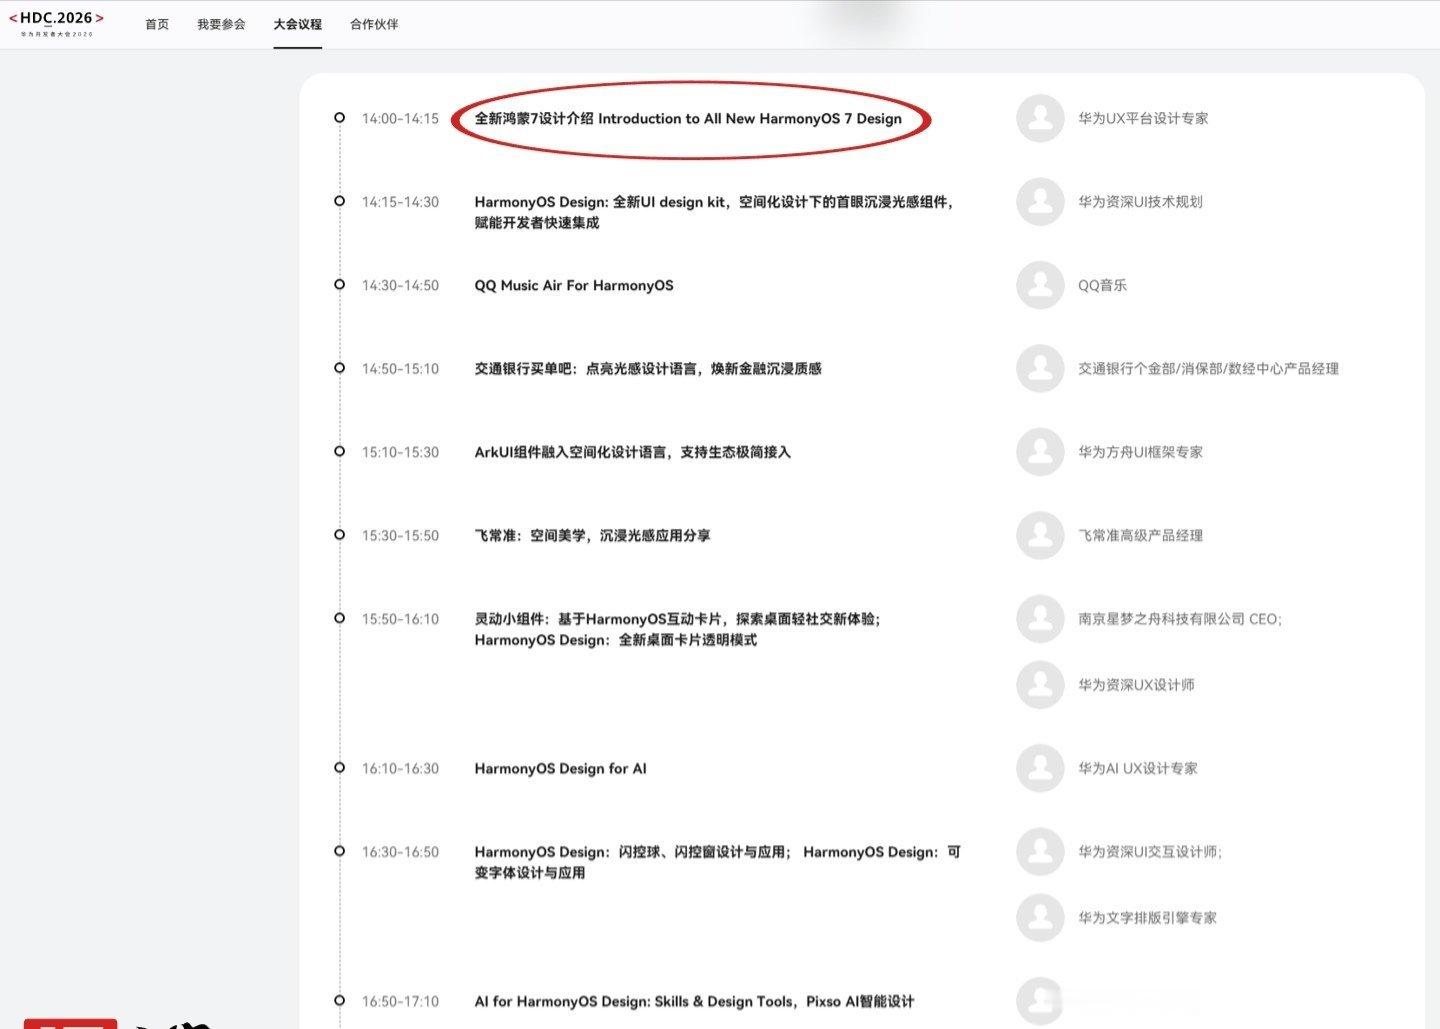The image size is (1440, 1029).
Task: Click the avatar beside 交通银行 product manager
Action: (x=1040, y=369)
